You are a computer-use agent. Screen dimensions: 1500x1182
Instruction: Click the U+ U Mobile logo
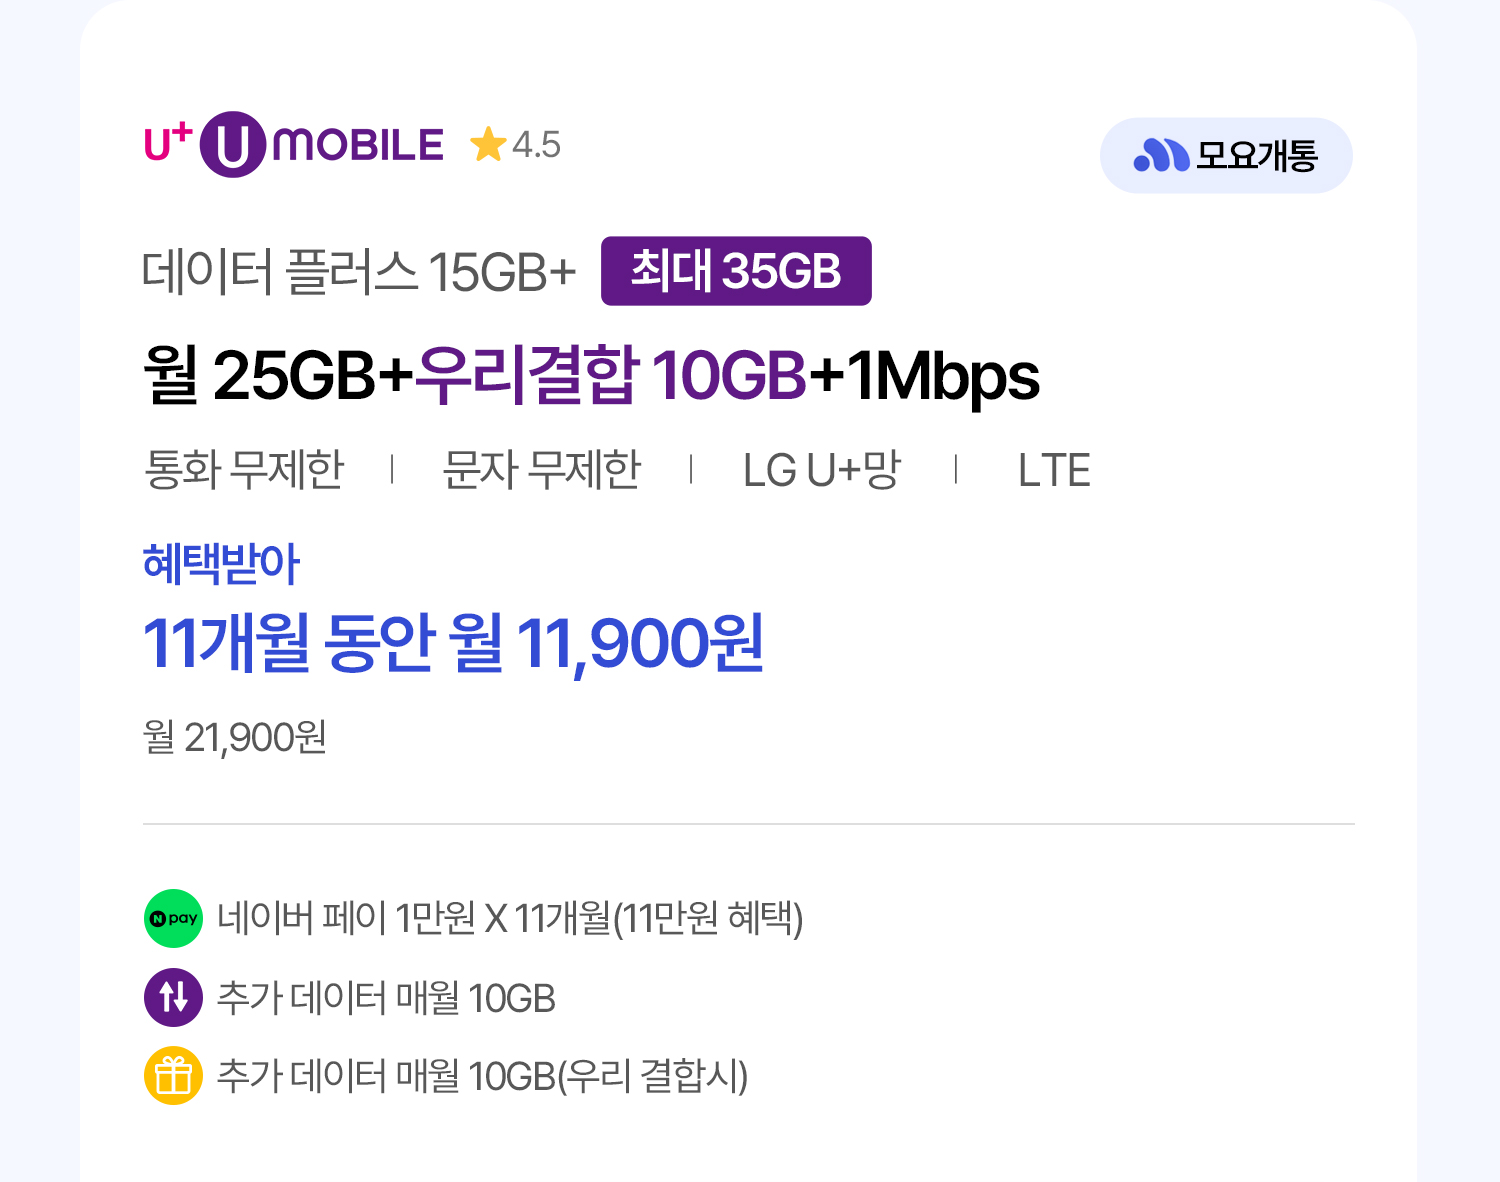293,145
